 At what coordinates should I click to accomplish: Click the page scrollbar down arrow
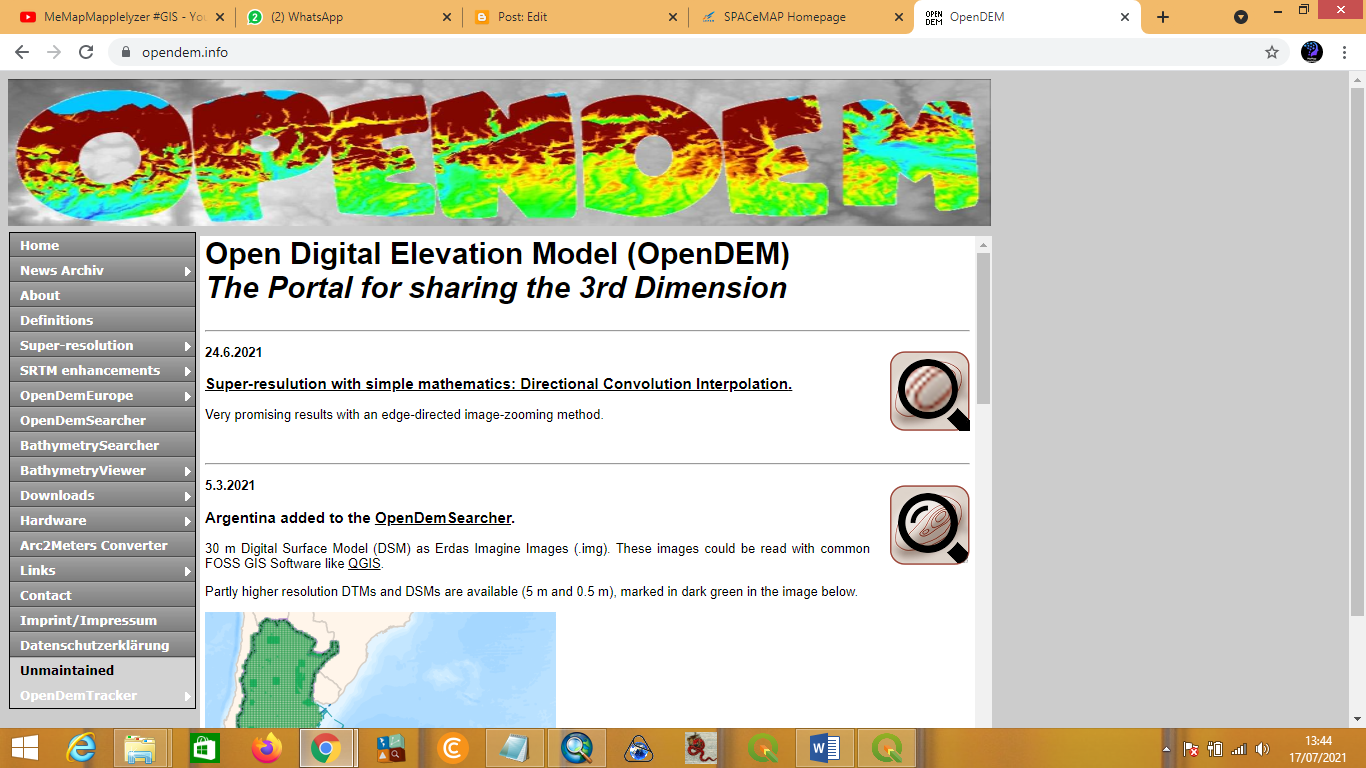click(x=1357, y=718)
